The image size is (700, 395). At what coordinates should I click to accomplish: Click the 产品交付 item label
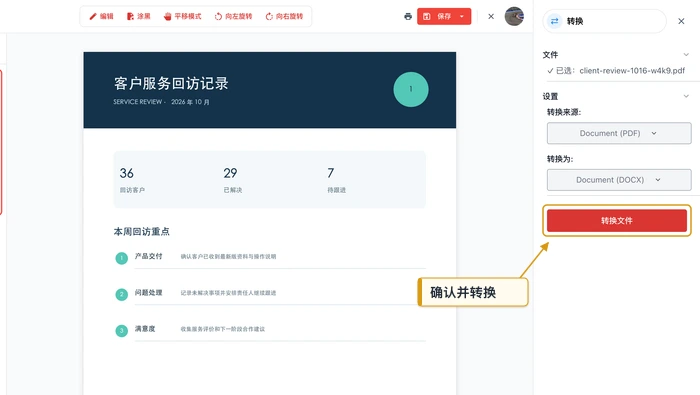pyautogui.click(x=149, y=256)
